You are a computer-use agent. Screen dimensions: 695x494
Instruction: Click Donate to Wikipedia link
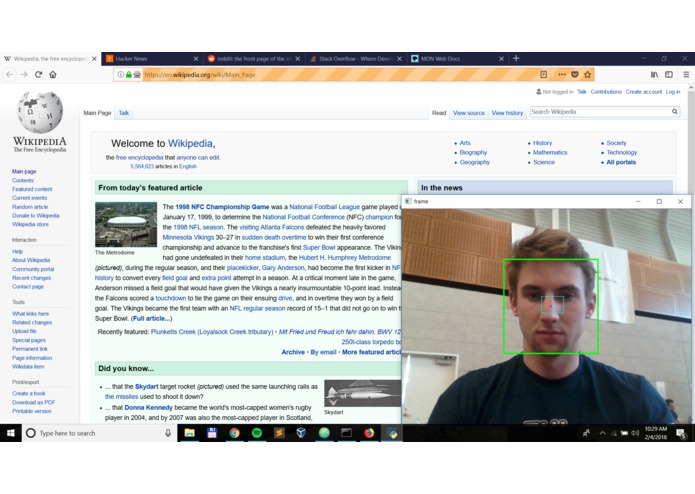[x=35, y=216]
